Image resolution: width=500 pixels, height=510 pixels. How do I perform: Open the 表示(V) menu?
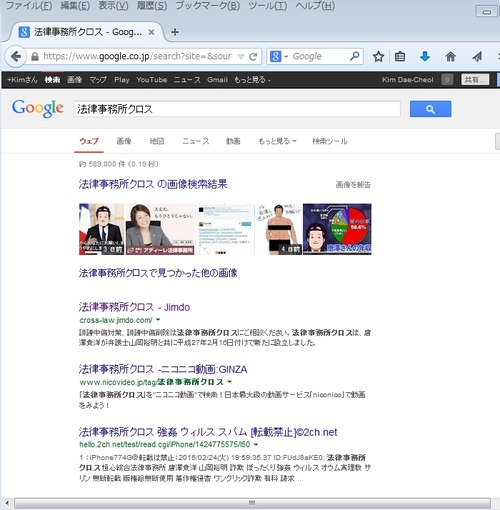tap(113, 6)
